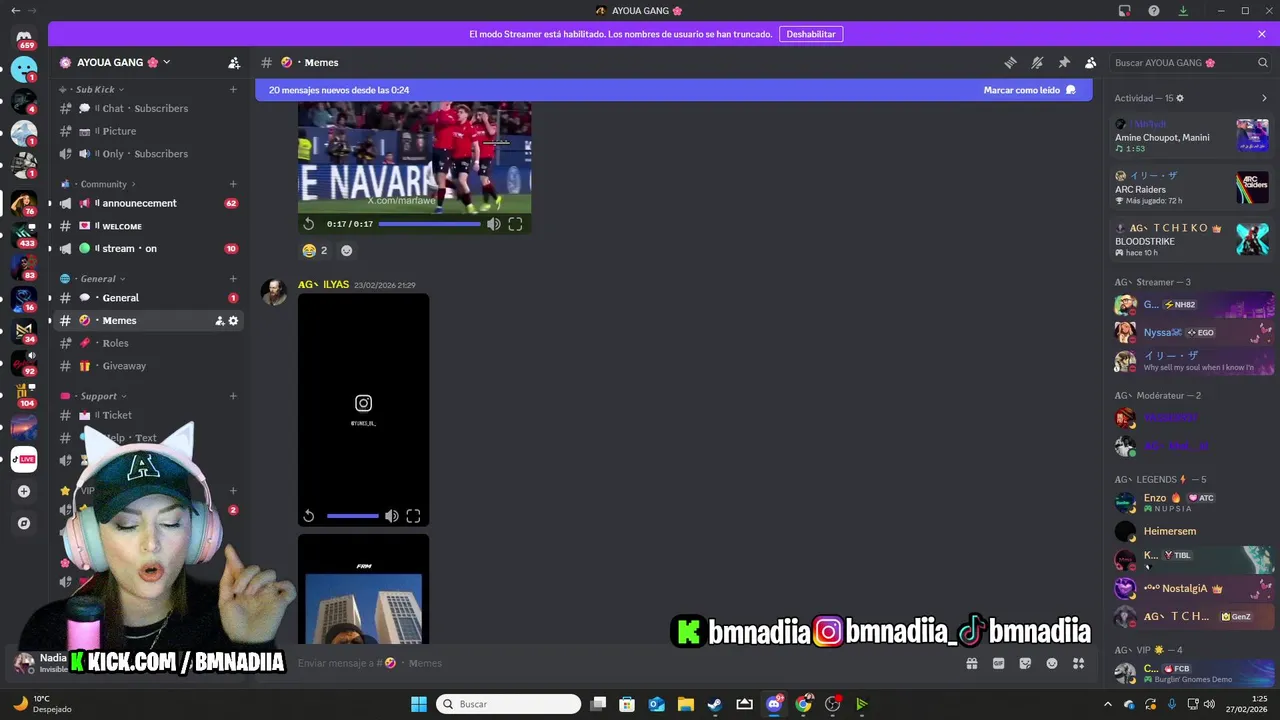Open the Roles channel
This screenshot has height=720, width=1280.
[x=148, y=343]
